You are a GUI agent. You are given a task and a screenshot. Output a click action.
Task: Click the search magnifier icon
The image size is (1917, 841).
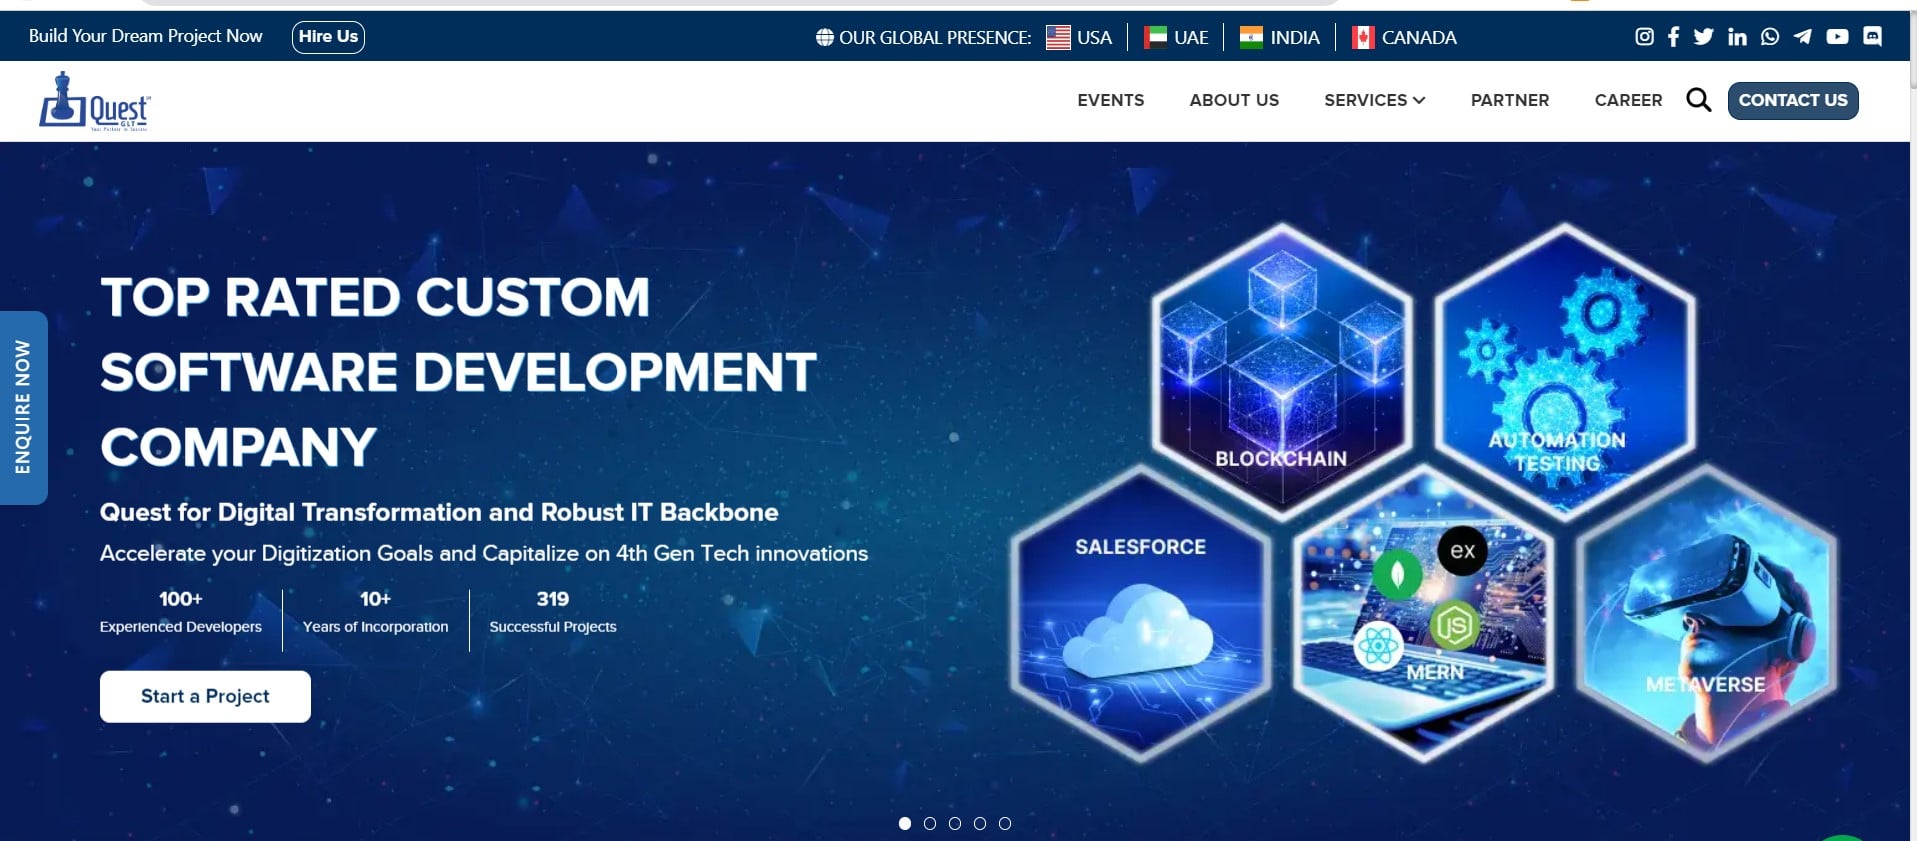pos(1698,100)
